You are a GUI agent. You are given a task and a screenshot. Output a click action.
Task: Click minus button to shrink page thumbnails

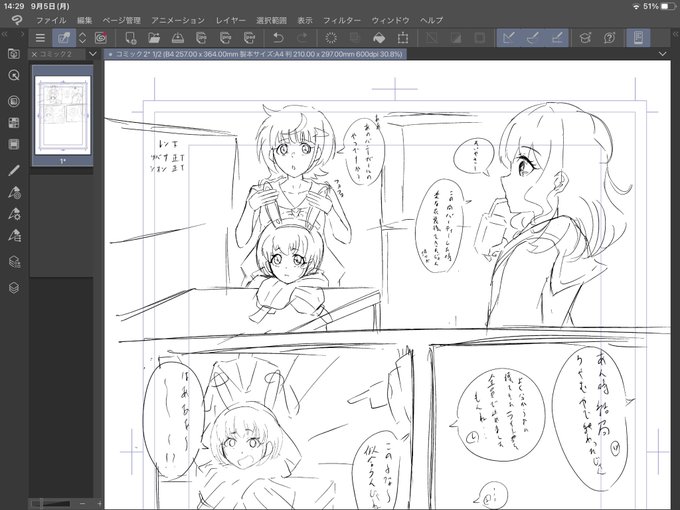point(82,503)
